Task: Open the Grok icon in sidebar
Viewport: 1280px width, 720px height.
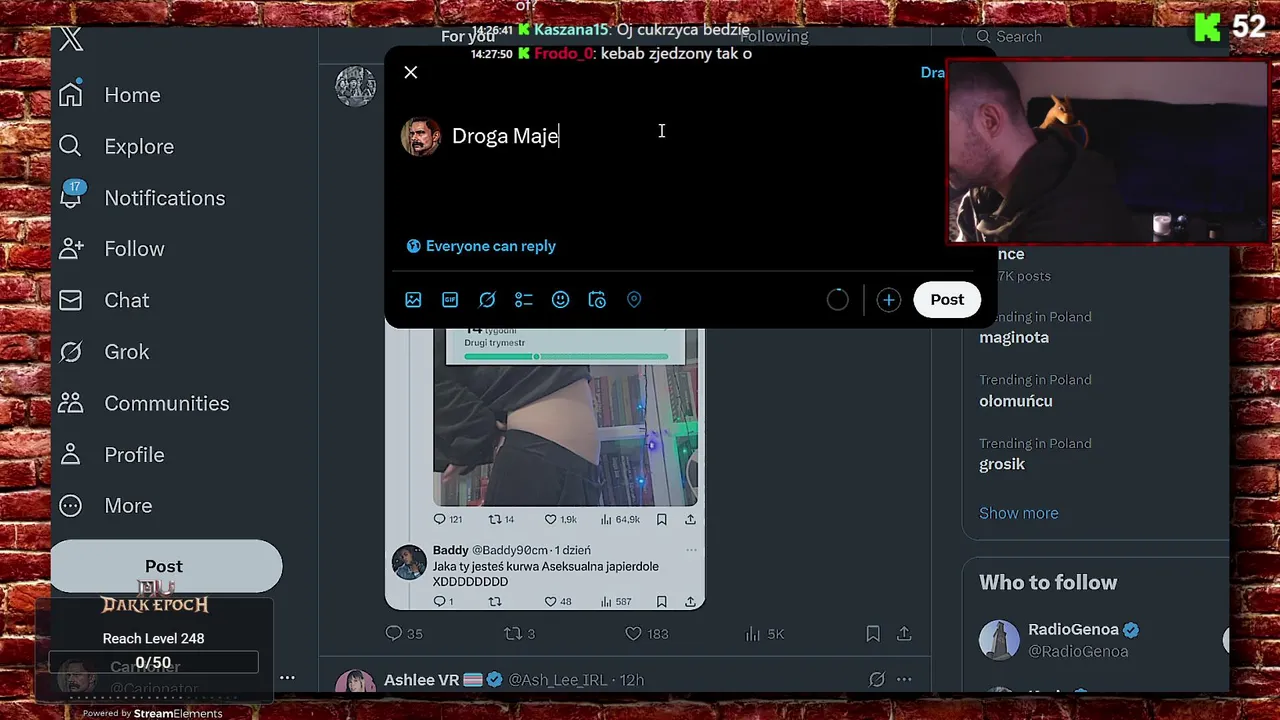Action: (70, 352)
